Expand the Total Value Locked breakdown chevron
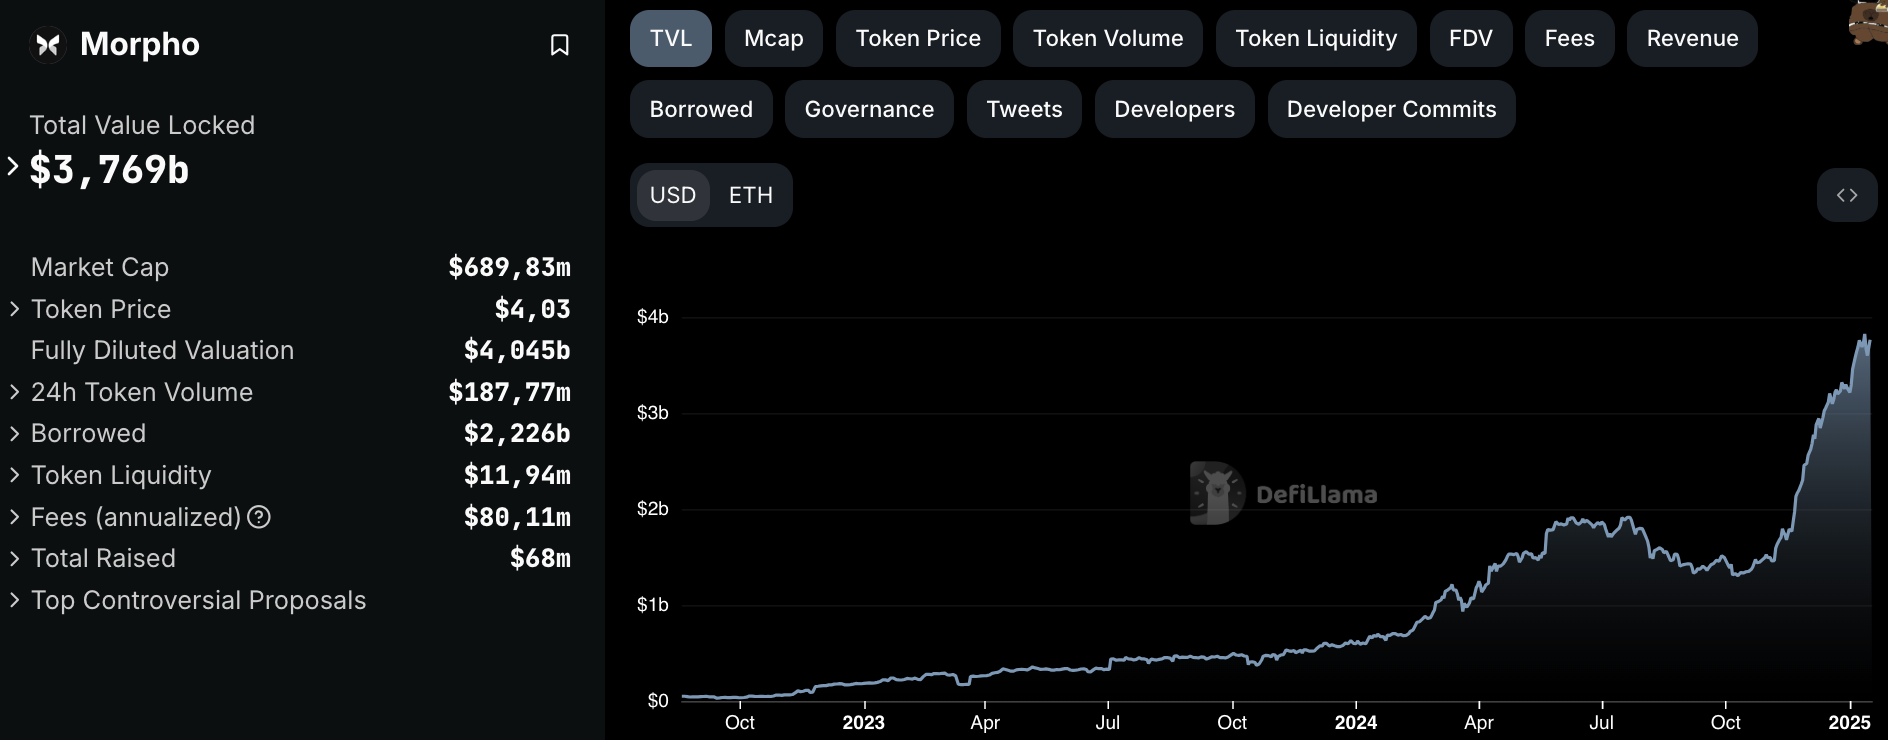 13,166
